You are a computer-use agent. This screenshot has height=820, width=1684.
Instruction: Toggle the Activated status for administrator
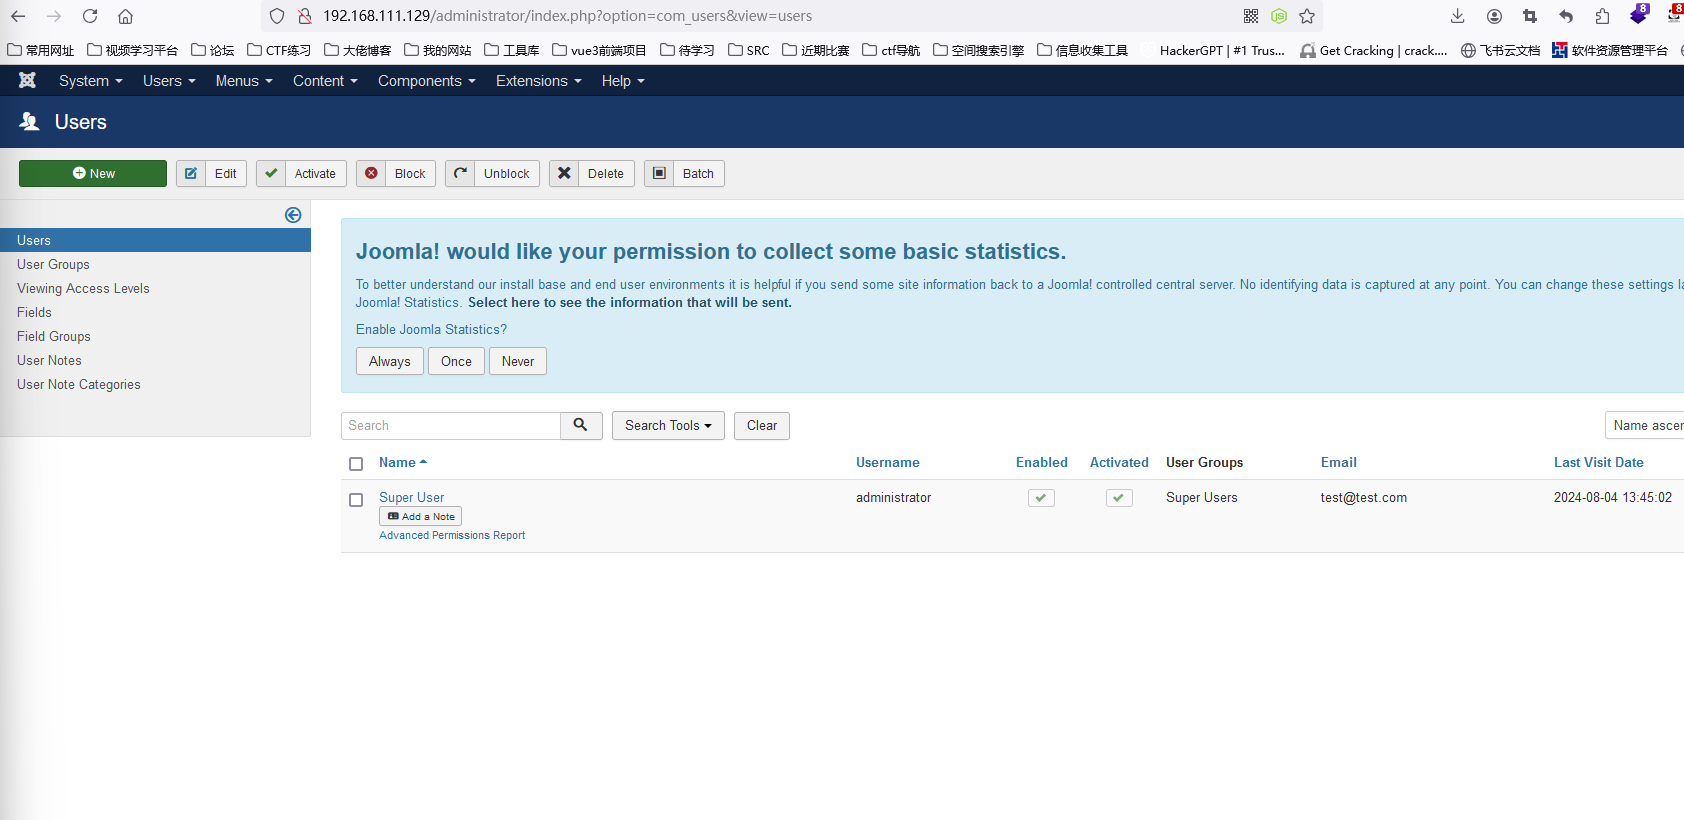click(x=1119, y=498)
